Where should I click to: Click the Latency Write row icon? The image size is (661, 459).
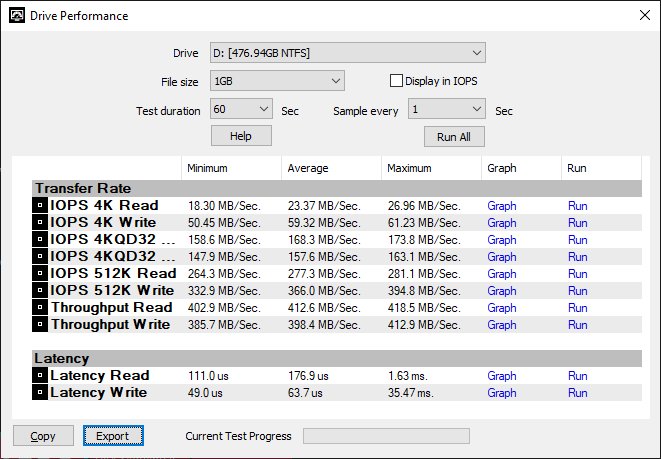pyautogui.click(x=40, y=392)
